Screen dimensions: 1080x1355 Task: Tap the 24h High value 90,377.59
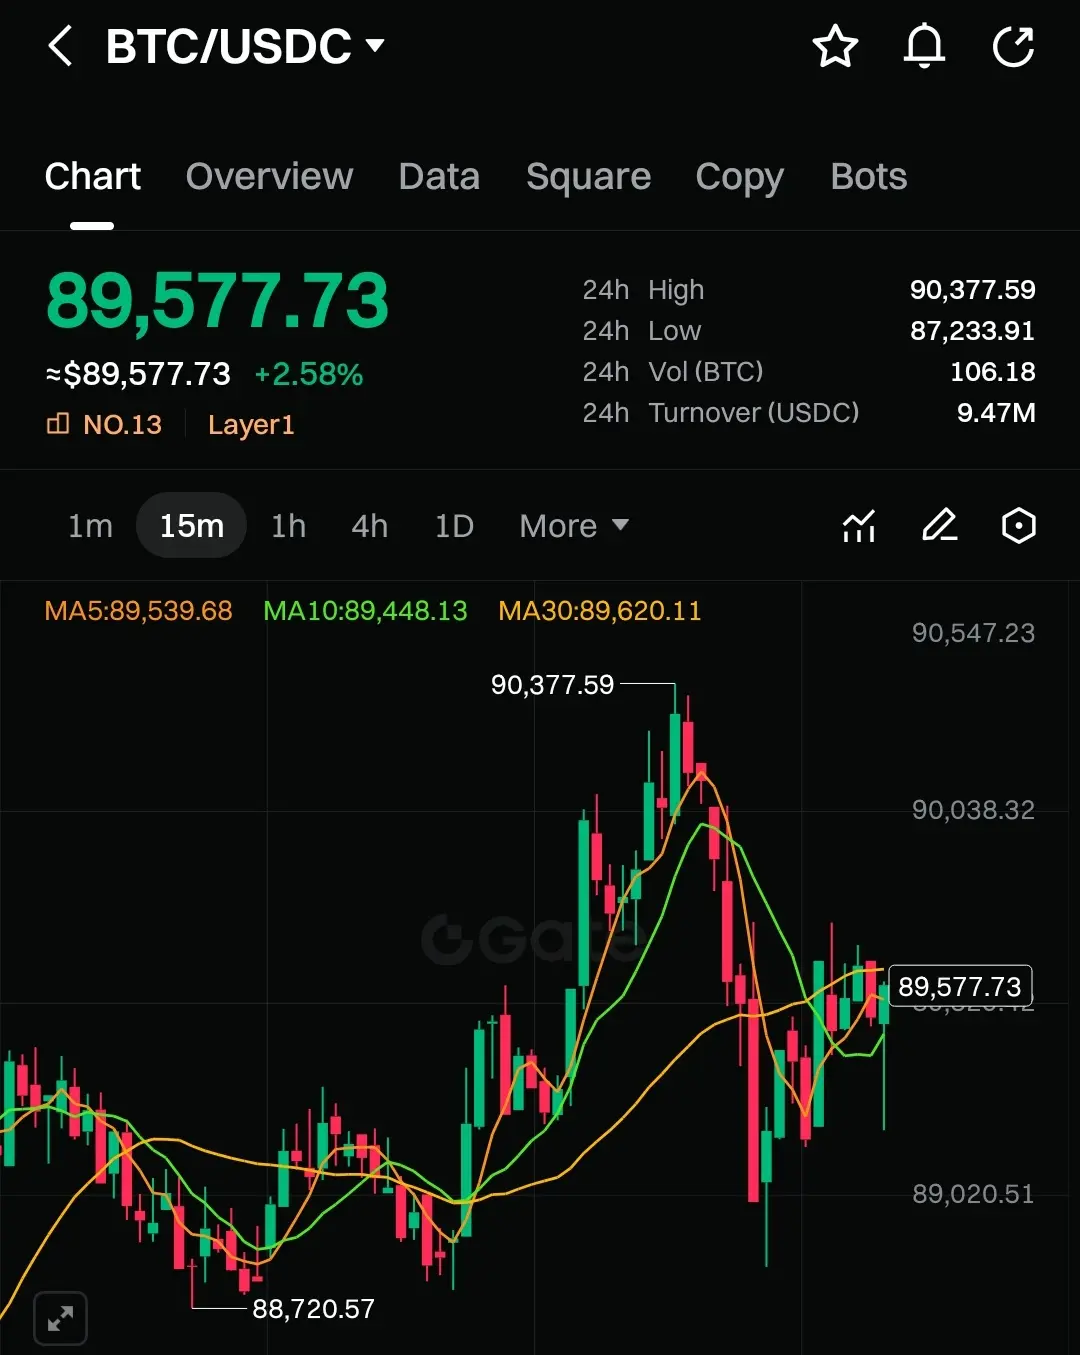972,290
